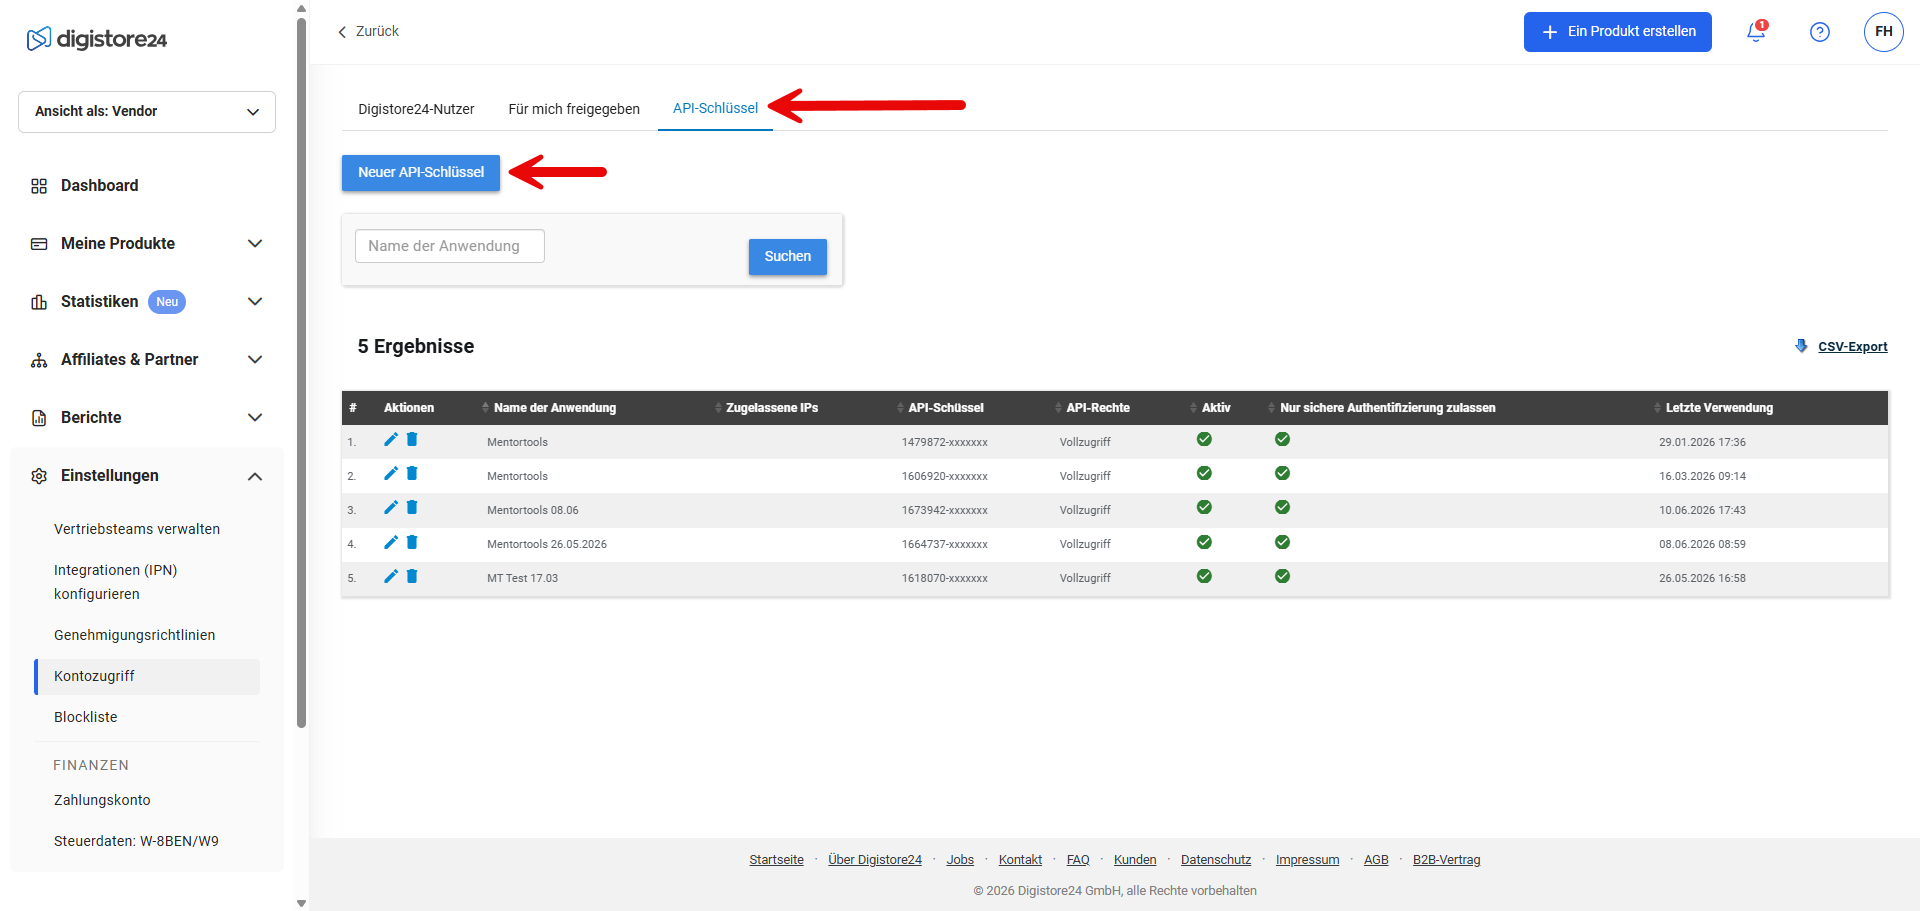Click secure-auth checkmark for Mentortools 26.05.2026
The width and height of the screenshot is (1920, 911).
pyautogui.click(x=1282, y=542)
